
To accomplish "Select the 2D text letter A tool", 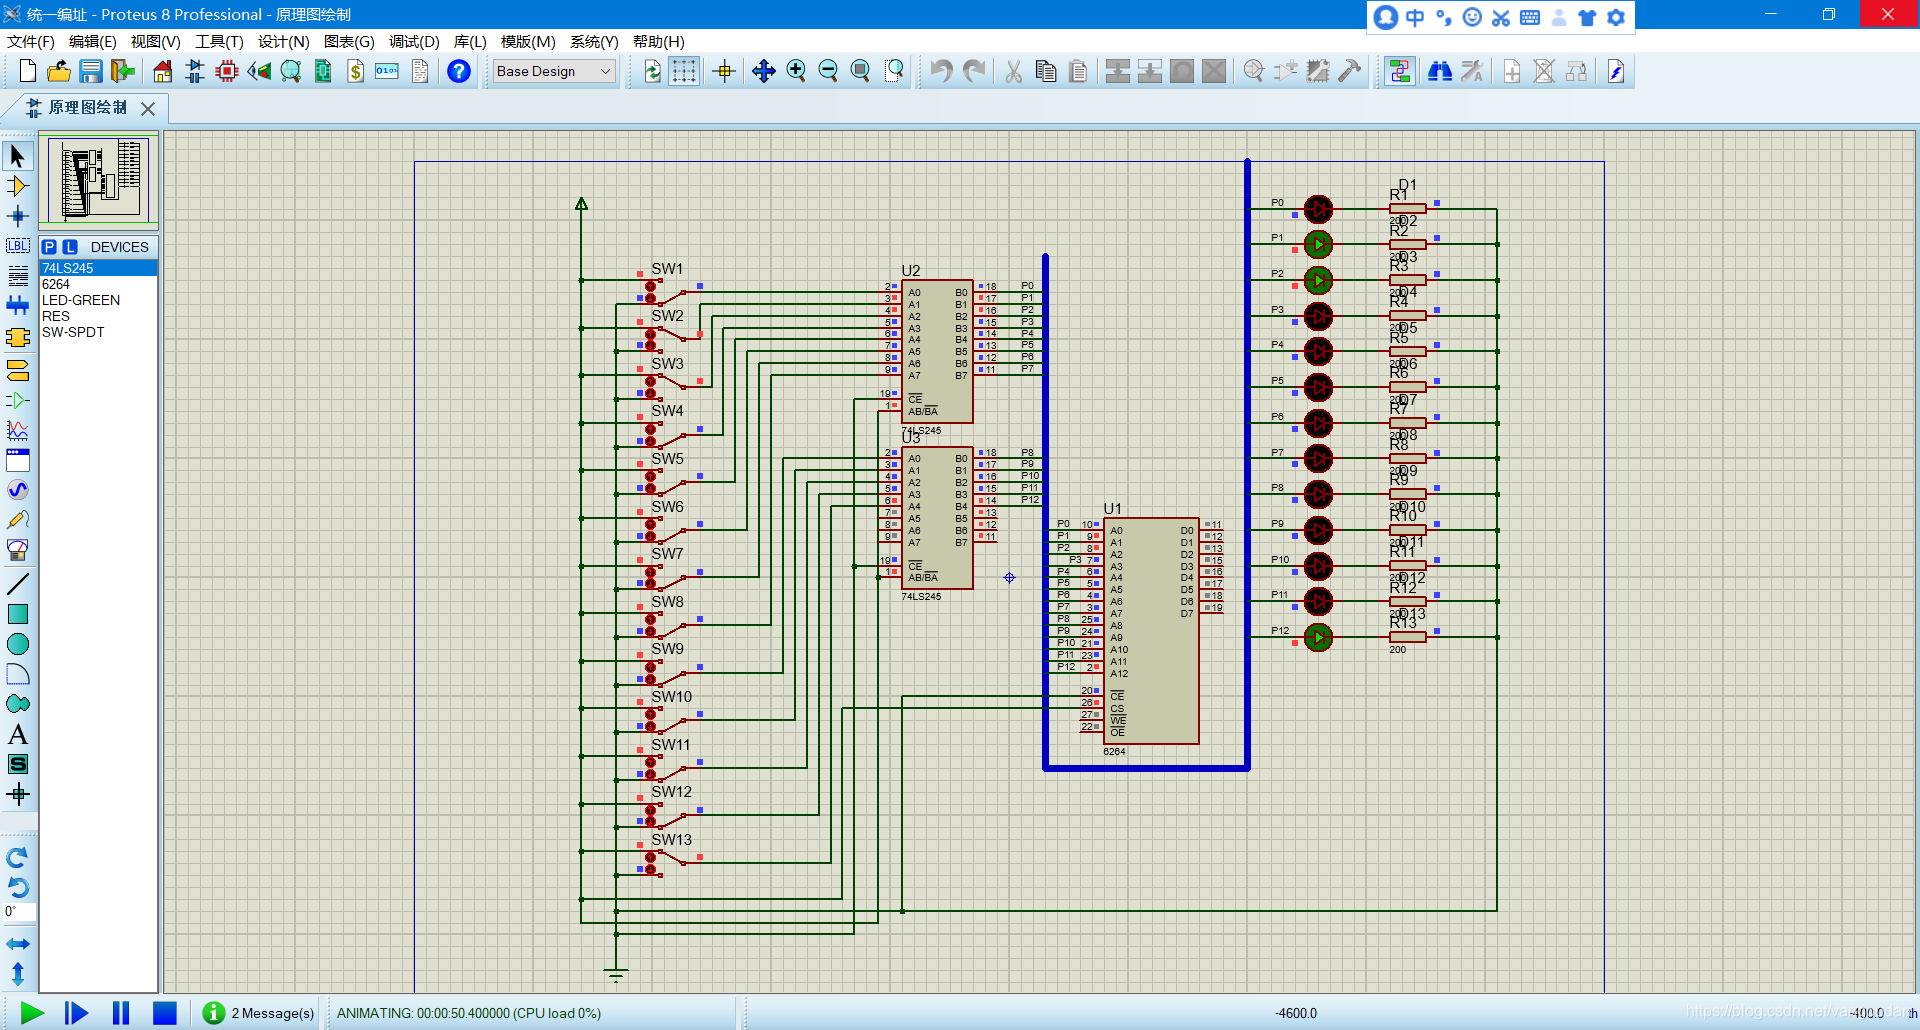I will tap(18, 734).
